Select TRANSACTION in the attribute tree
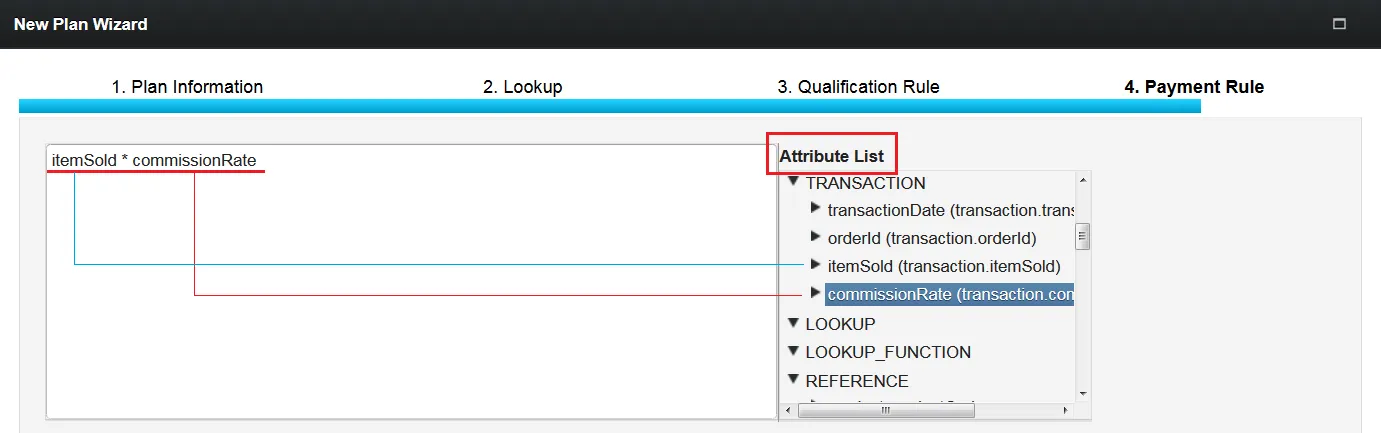 coord(866,183)
